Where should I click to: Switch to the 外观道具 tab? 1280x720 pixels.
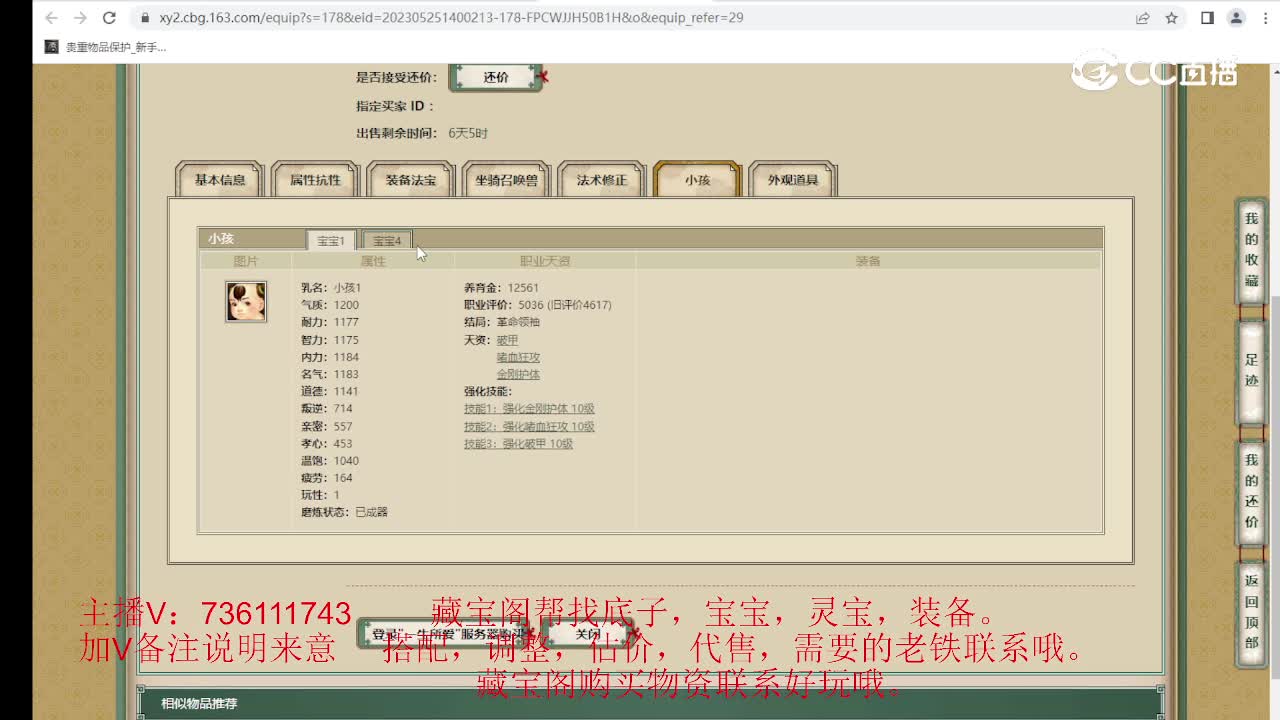click(793, 180)
